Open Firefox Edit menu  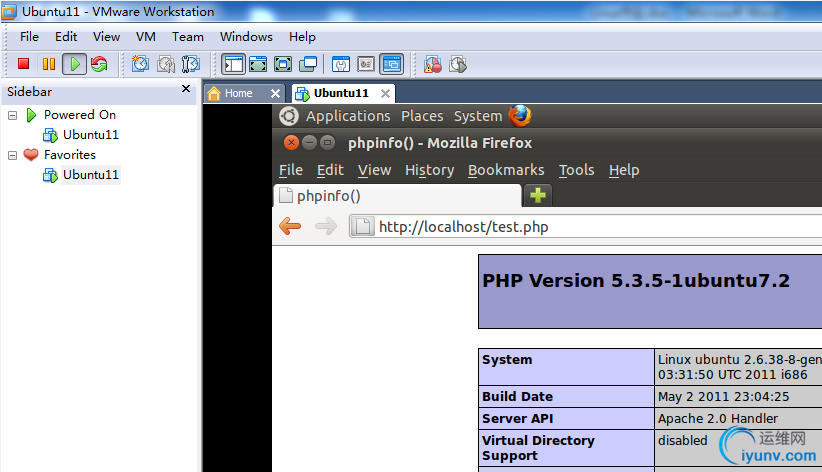pos(330,170)
